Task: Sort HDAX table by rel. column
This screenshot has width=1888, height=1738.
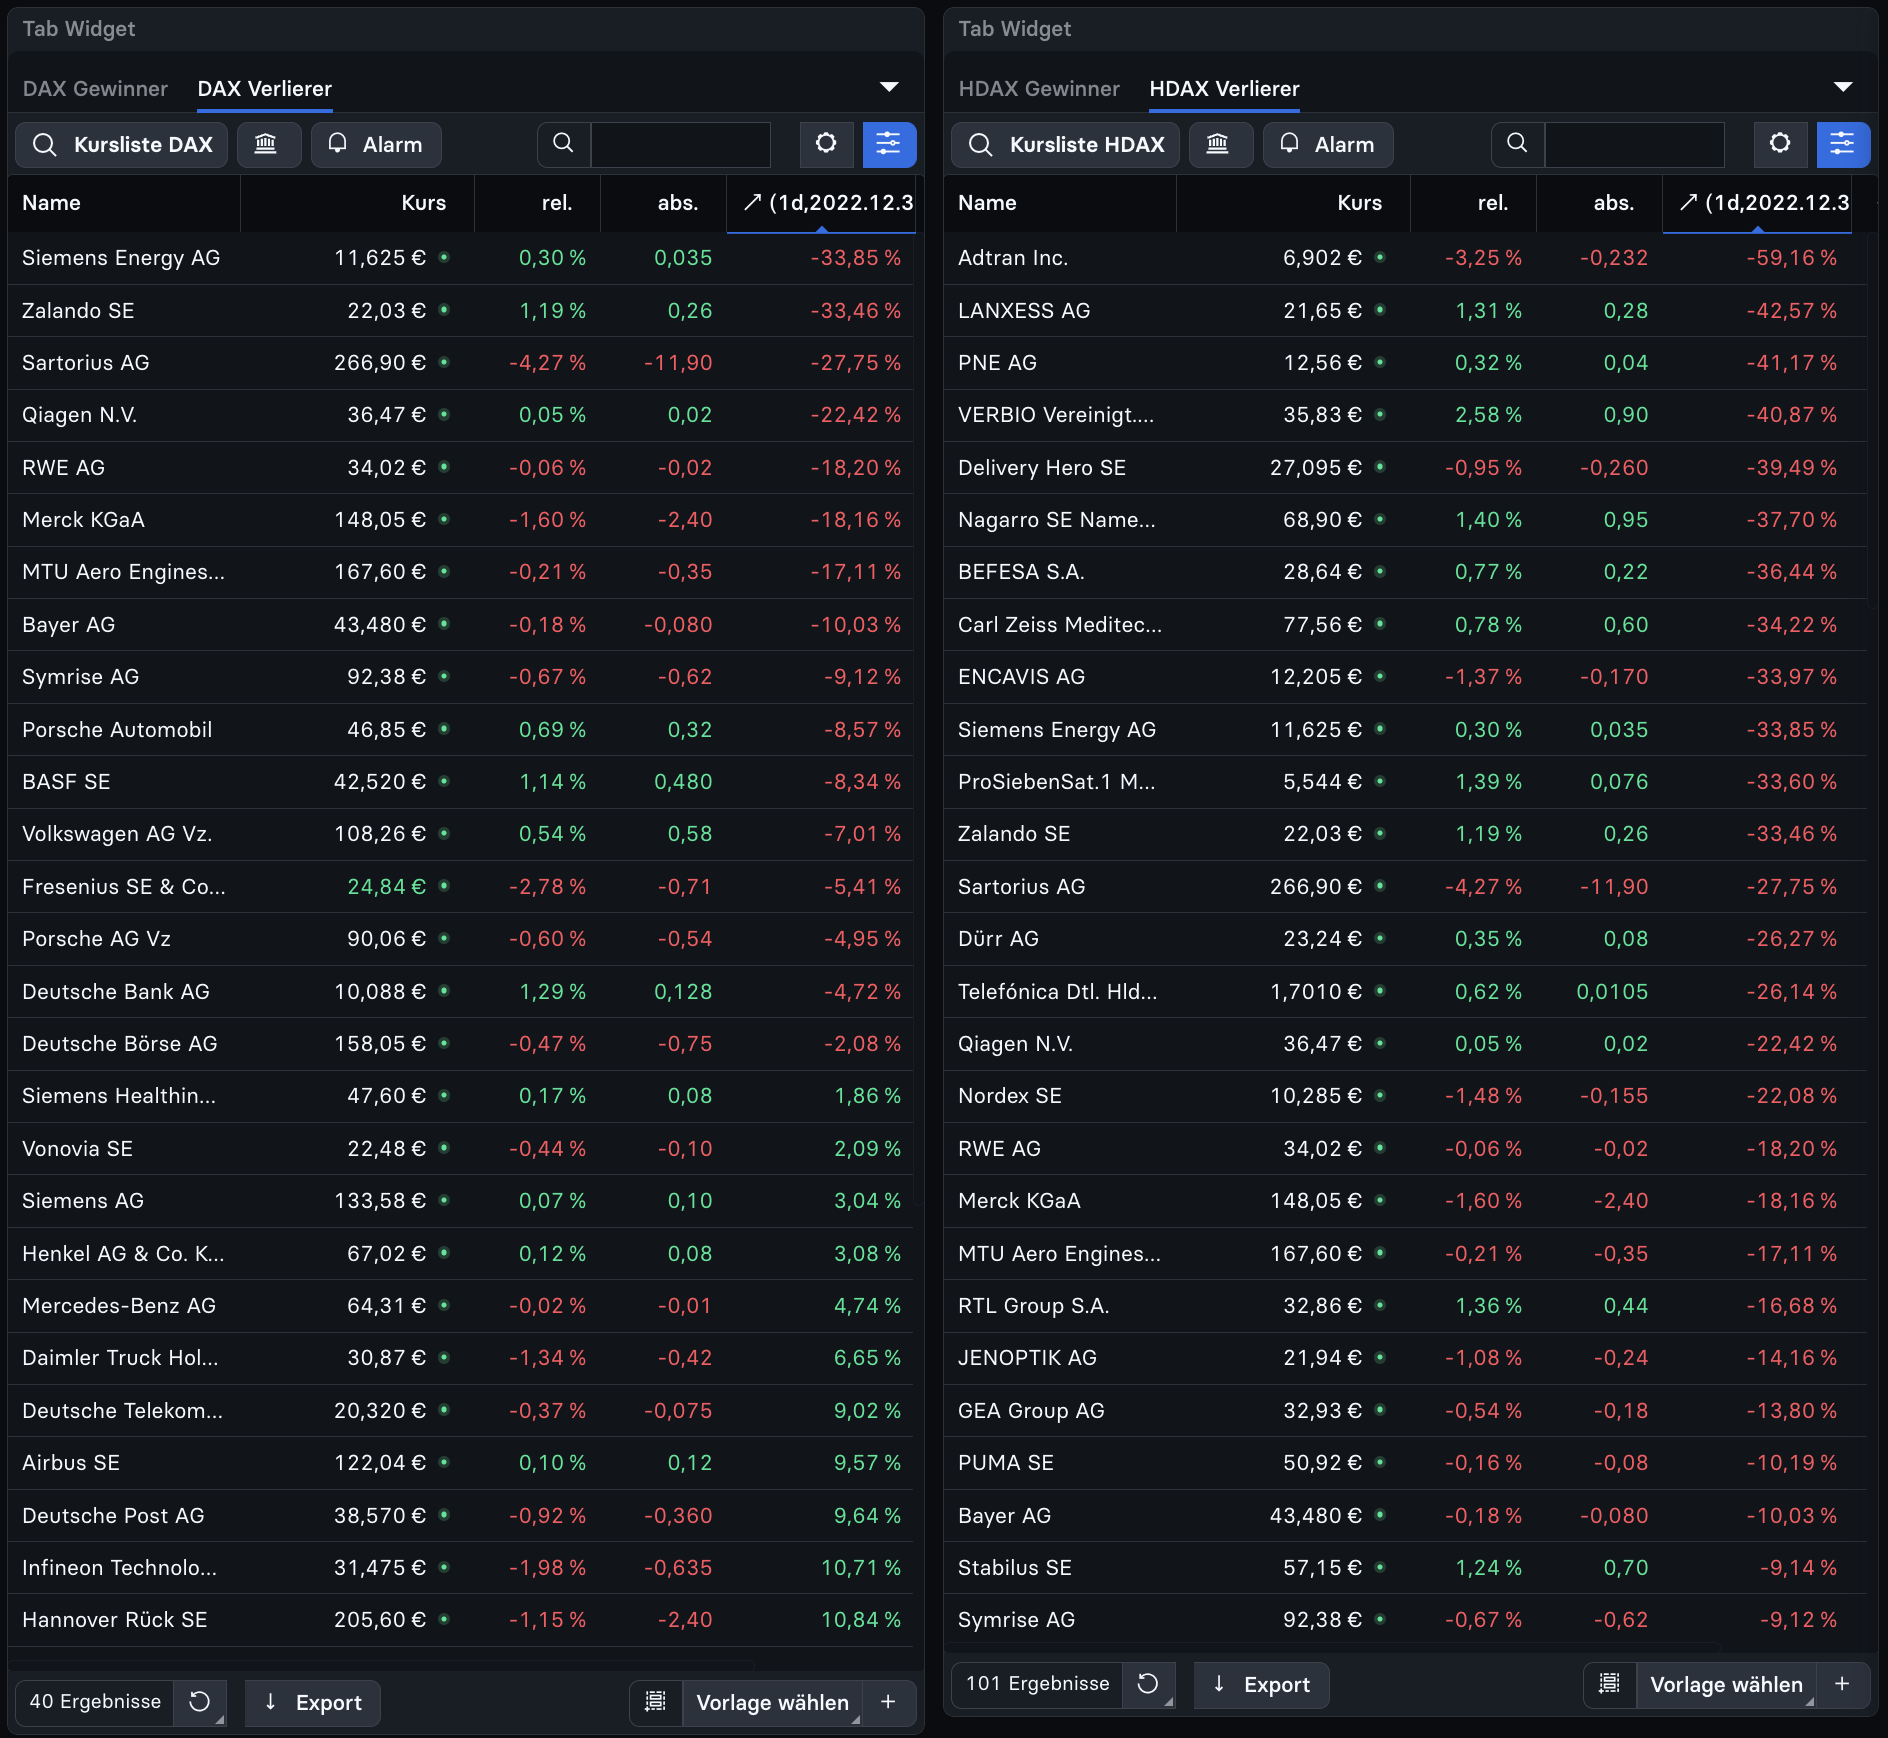Action: [1474, 203]
